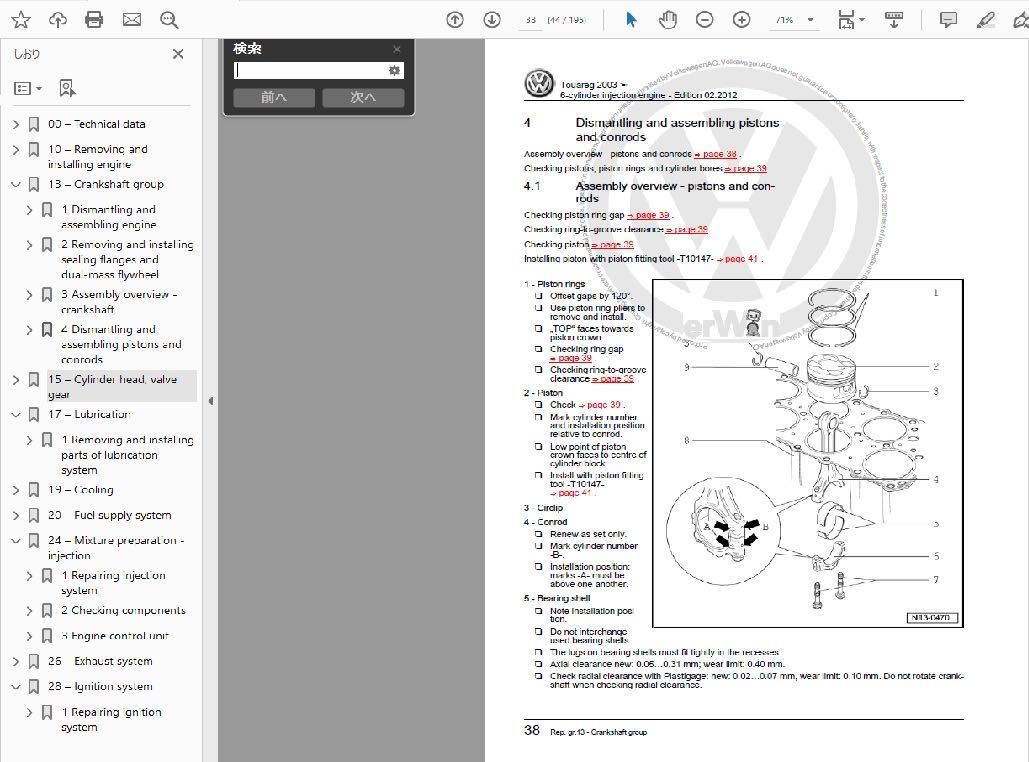Click the piston assembly diagram image
Viewport: 1029px width, 762px height.
click(x=808, y=454)
